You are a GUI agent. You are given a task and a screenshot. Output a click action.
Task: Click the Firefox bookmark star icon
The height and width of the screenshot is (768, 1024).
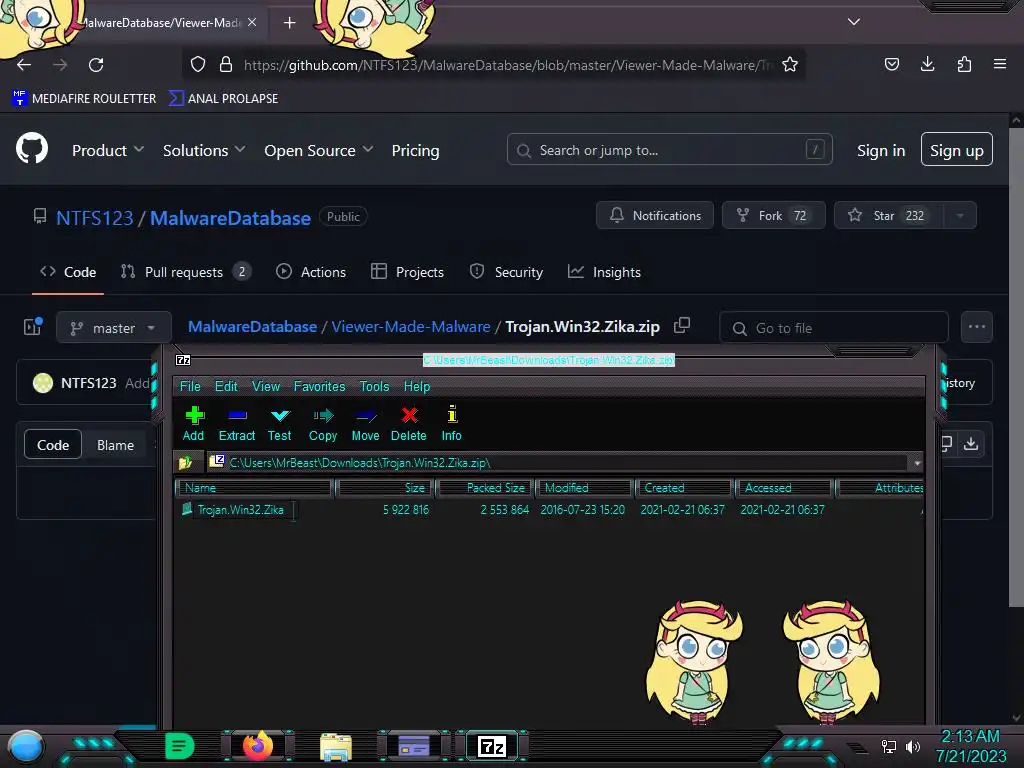click(x=790, y=64)
